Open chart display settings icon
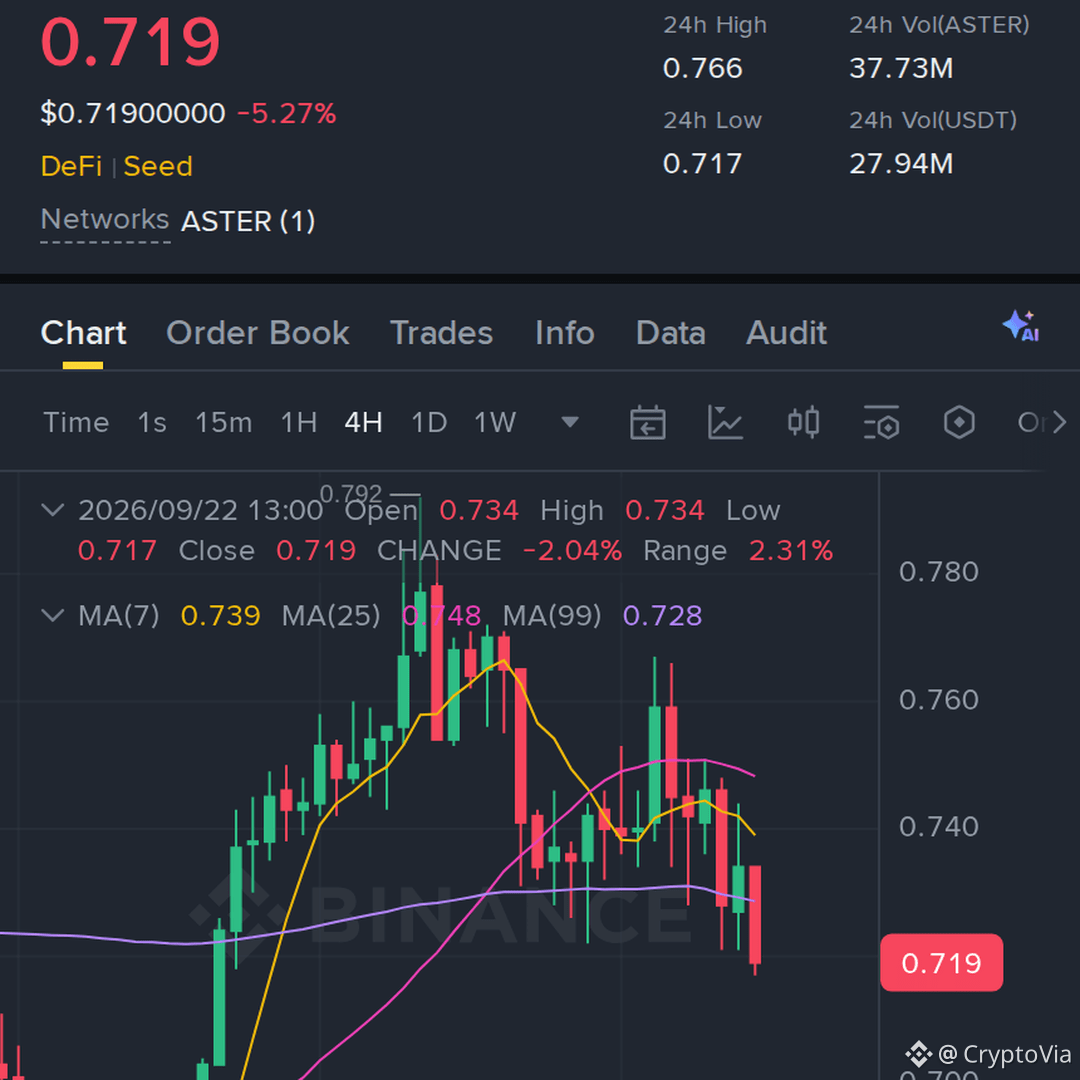 coord(882,422)
